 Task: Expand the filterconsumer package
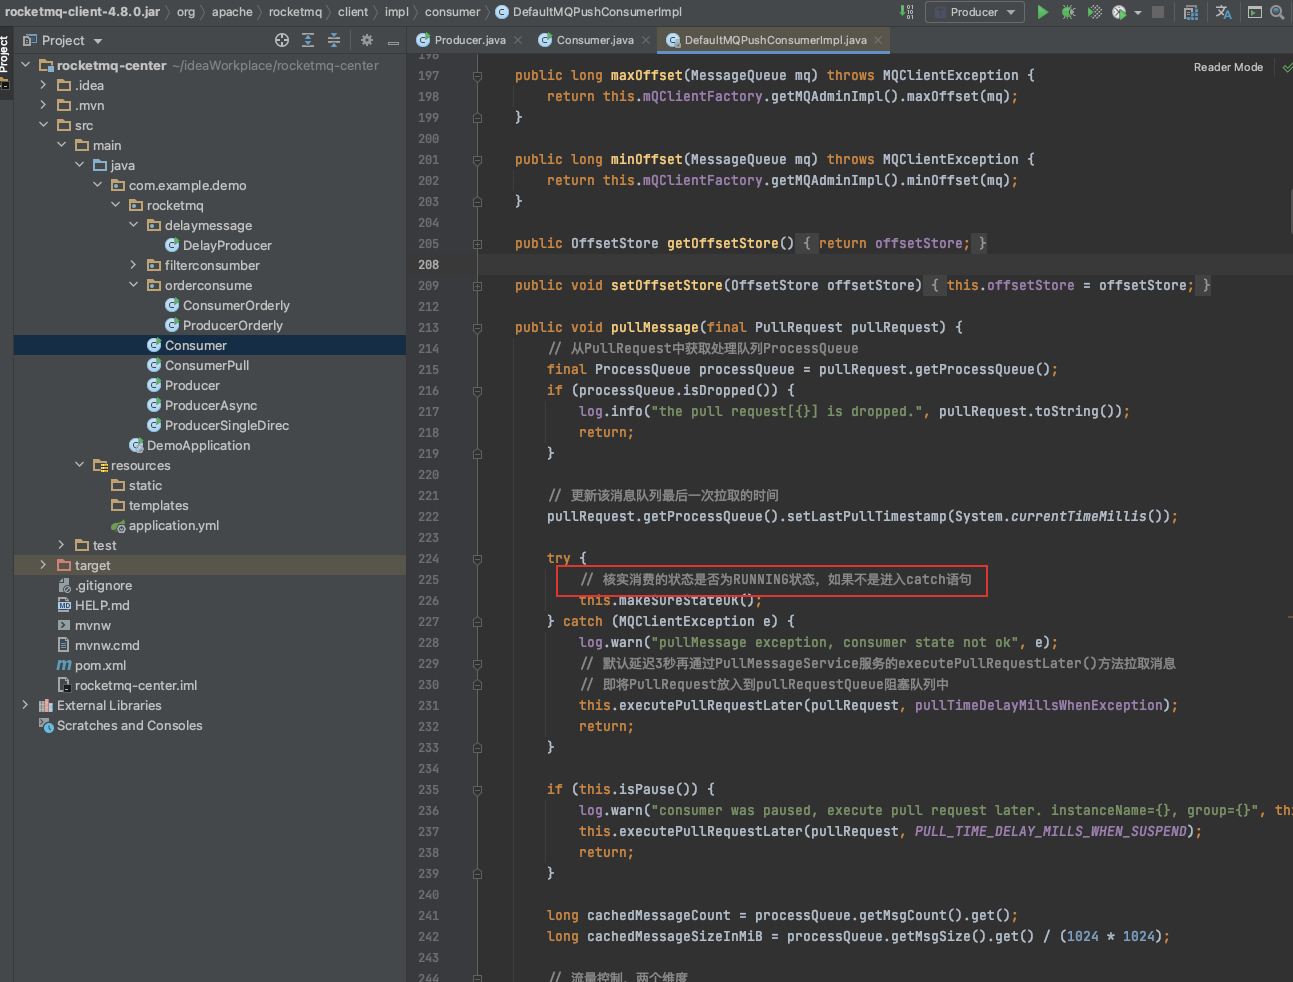pyautogui.click(x=134, y=265)
